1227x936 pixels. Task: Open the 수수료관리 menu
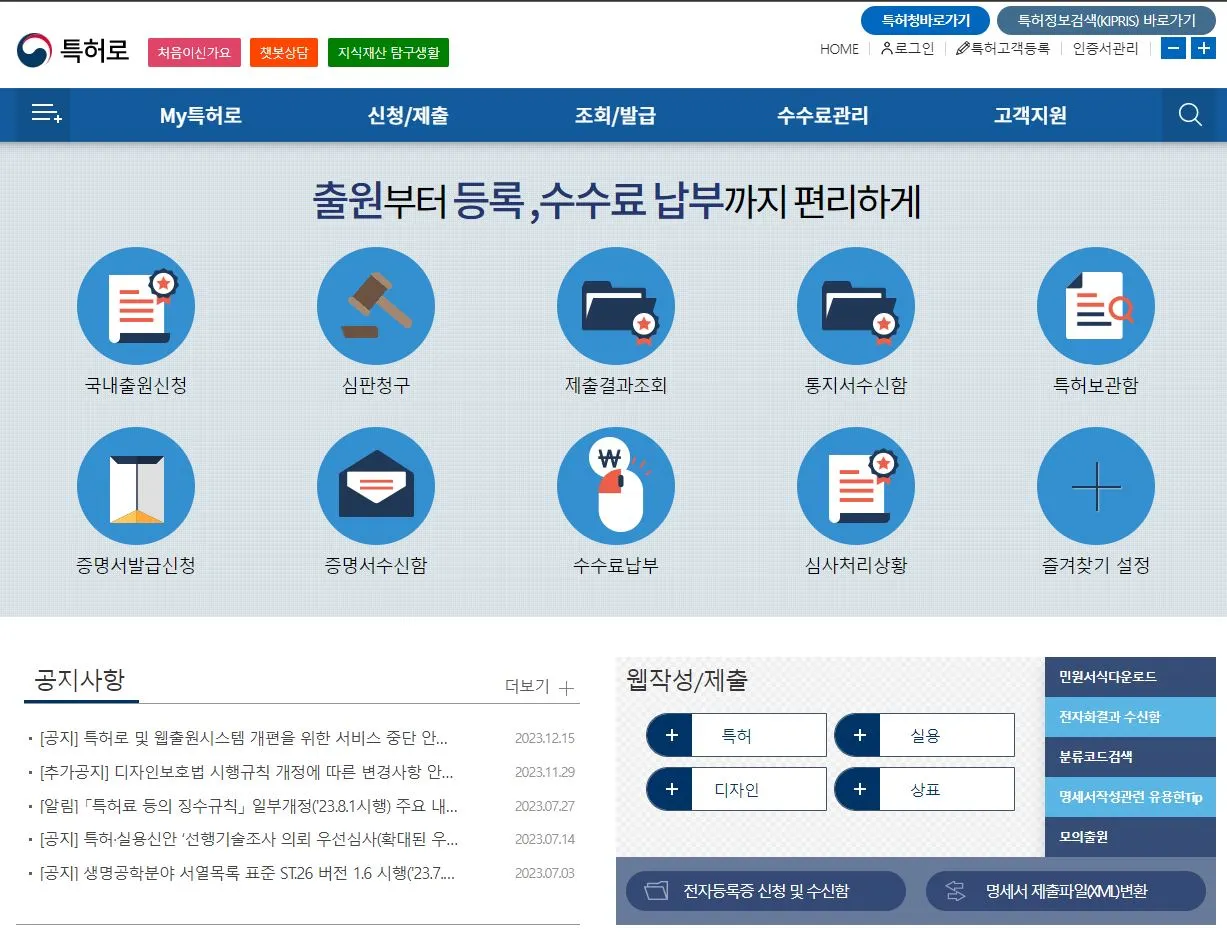tap(823, 115)
